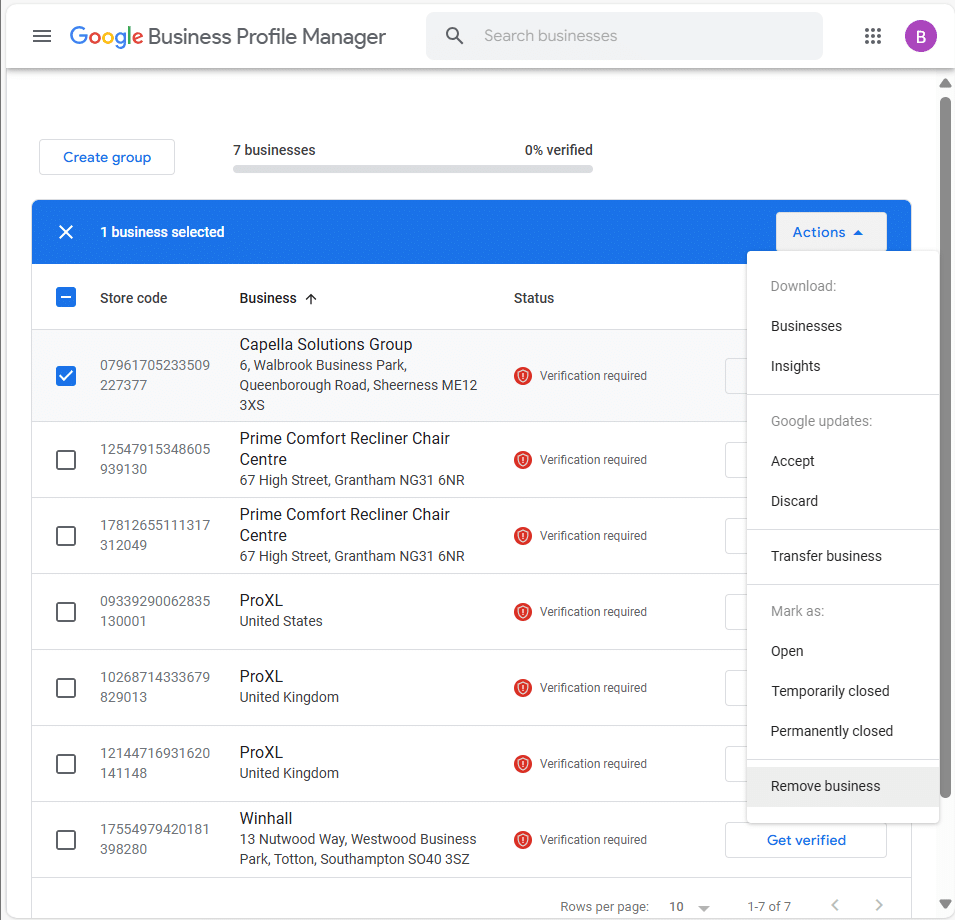The width and height of the screenshot is (955, 920).
Task: Click the search magnifier icon
Action: [455, 36]
